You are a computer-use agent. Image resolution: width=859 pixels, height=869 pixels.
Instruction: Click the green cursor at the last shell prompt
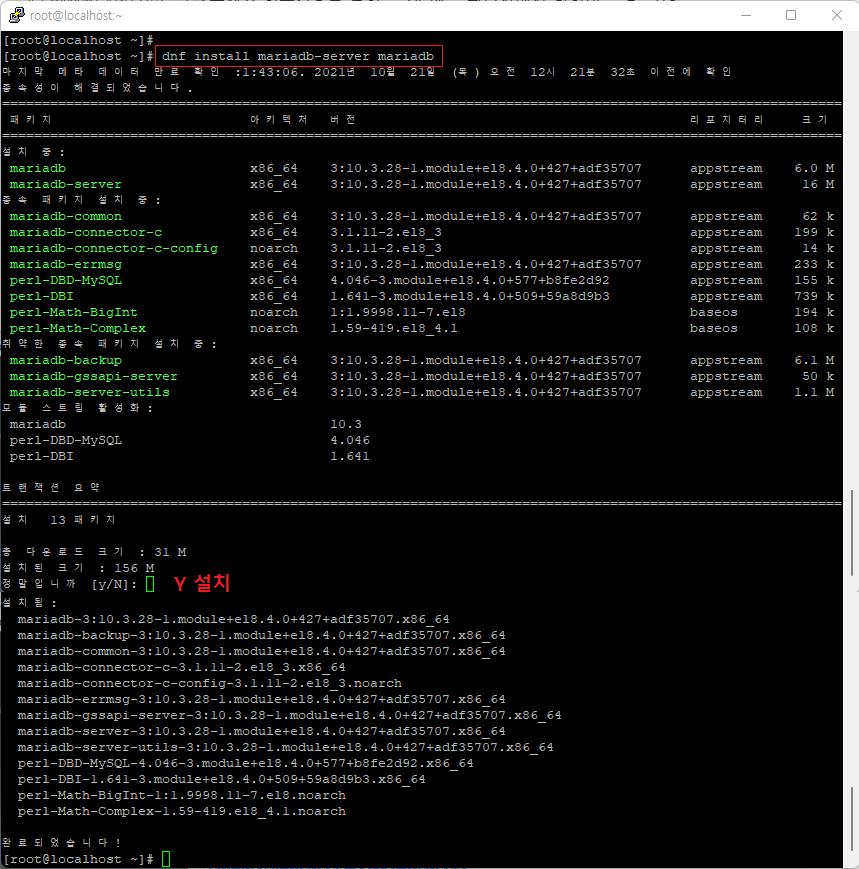tap(166, 859)
